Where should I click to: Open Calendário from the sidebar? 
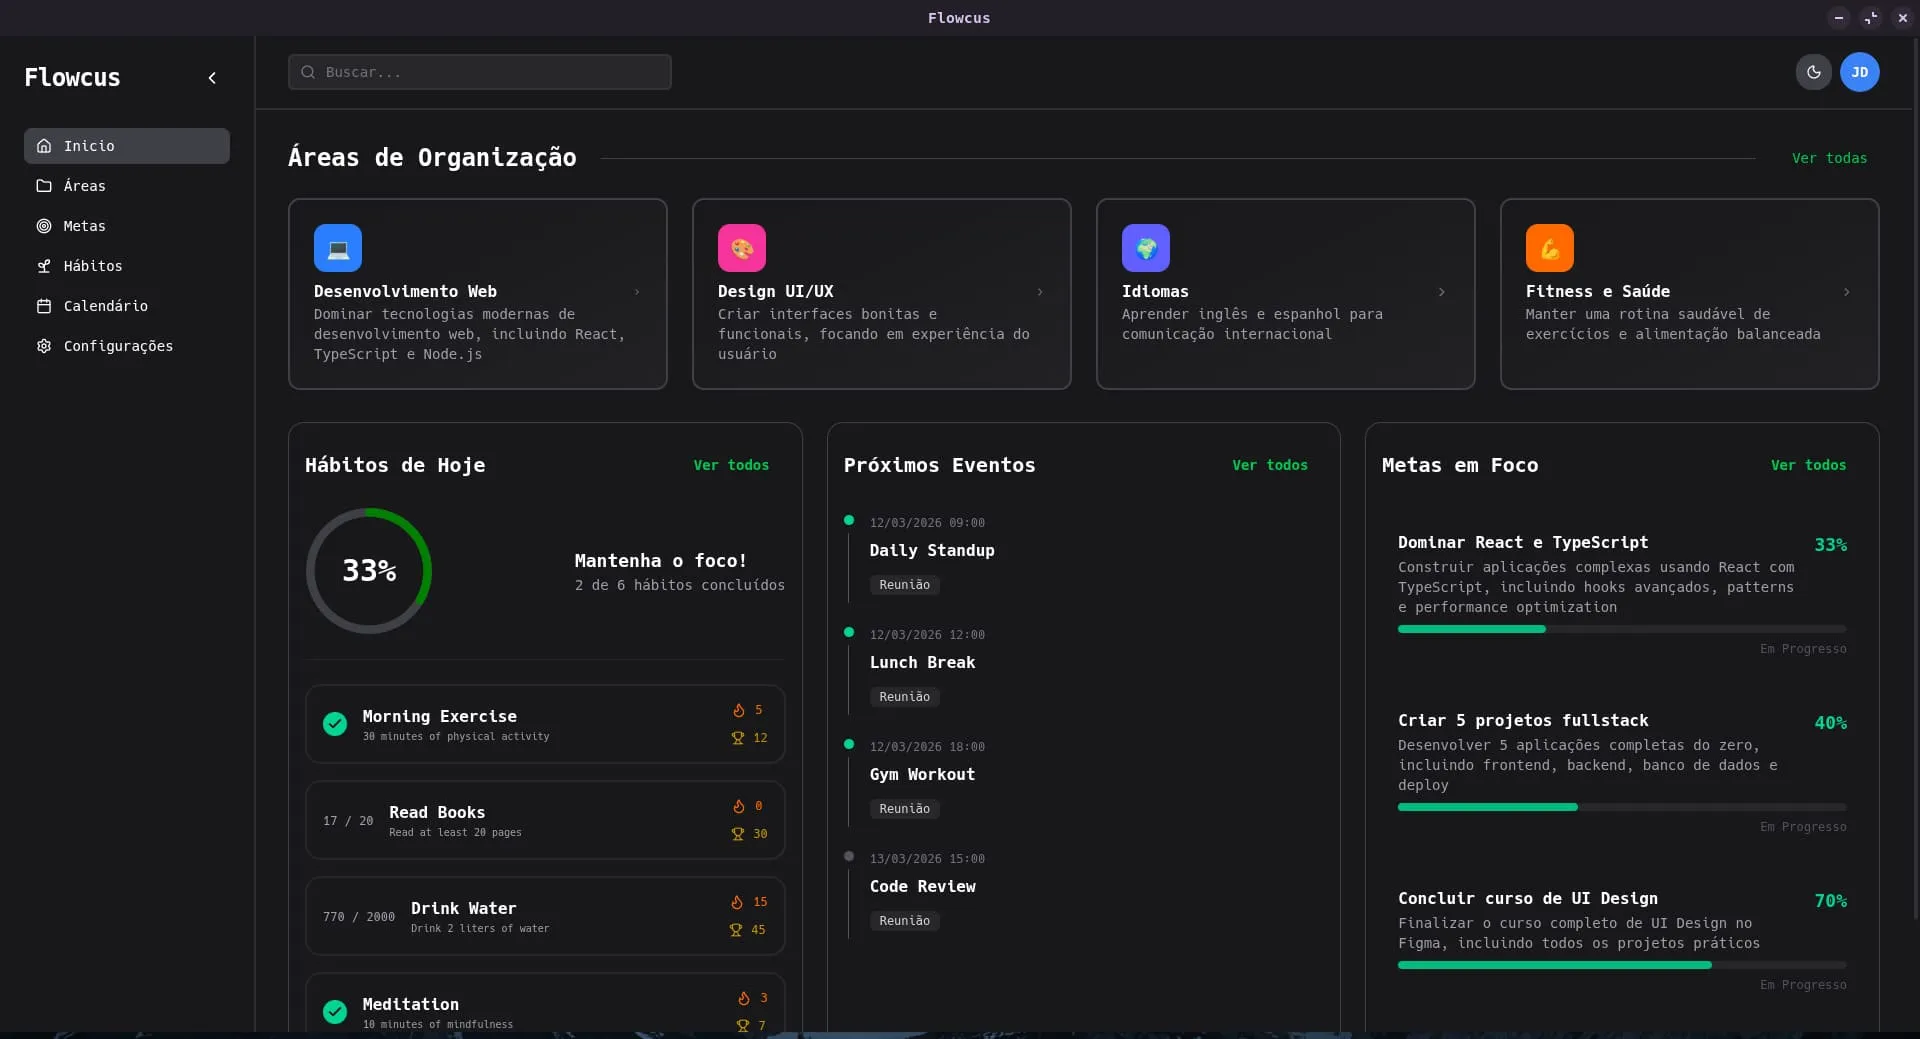[105, 305]
